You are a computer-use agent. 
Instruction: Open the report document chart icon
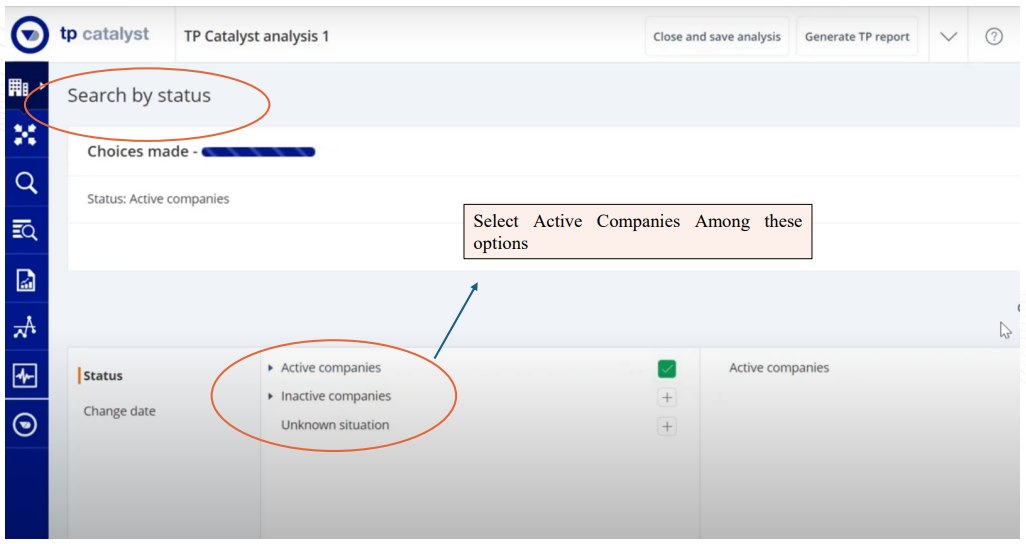25,280
